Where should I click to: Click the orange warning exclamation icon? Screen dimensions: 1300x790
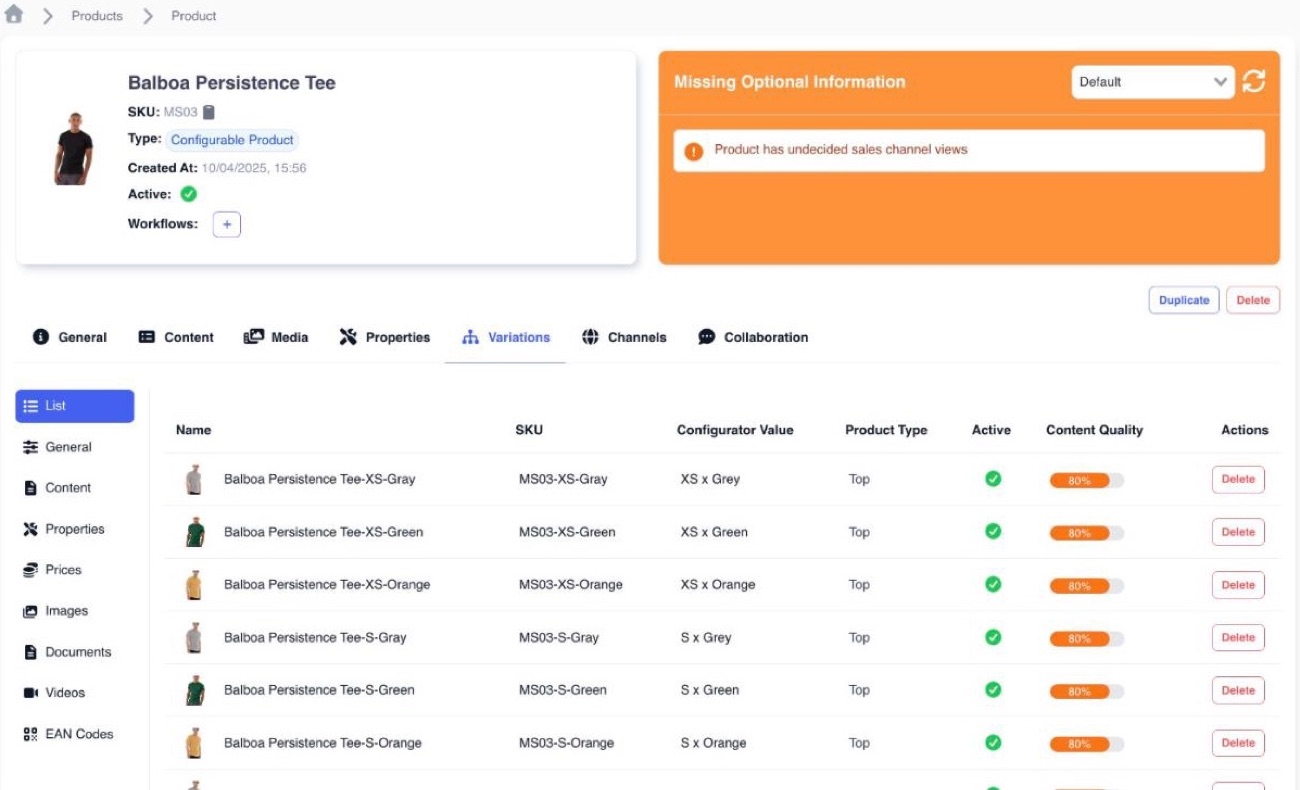(694, 151)
